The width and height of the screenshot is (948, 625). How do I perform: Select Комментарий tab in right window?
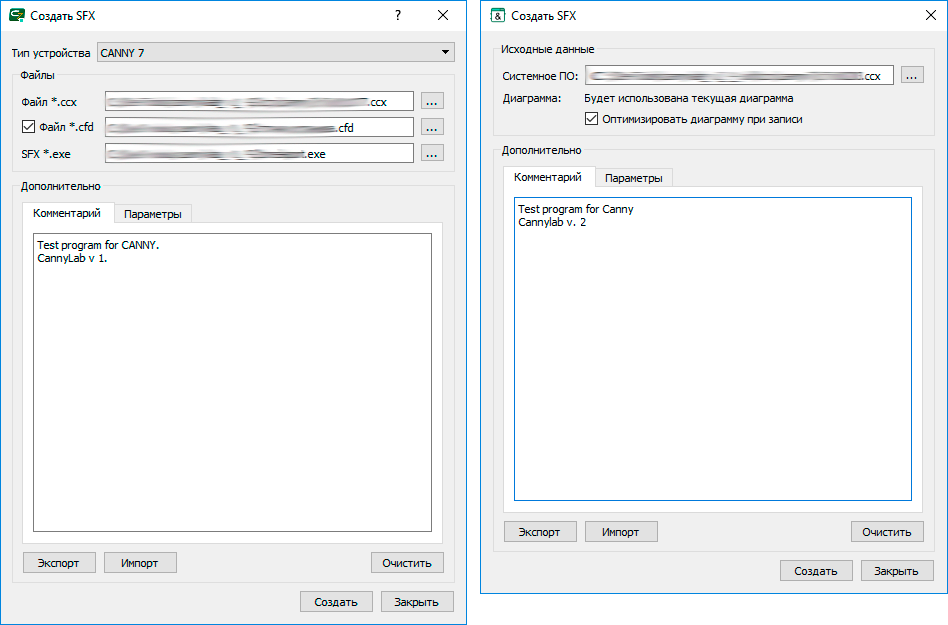tap(548, 176)
